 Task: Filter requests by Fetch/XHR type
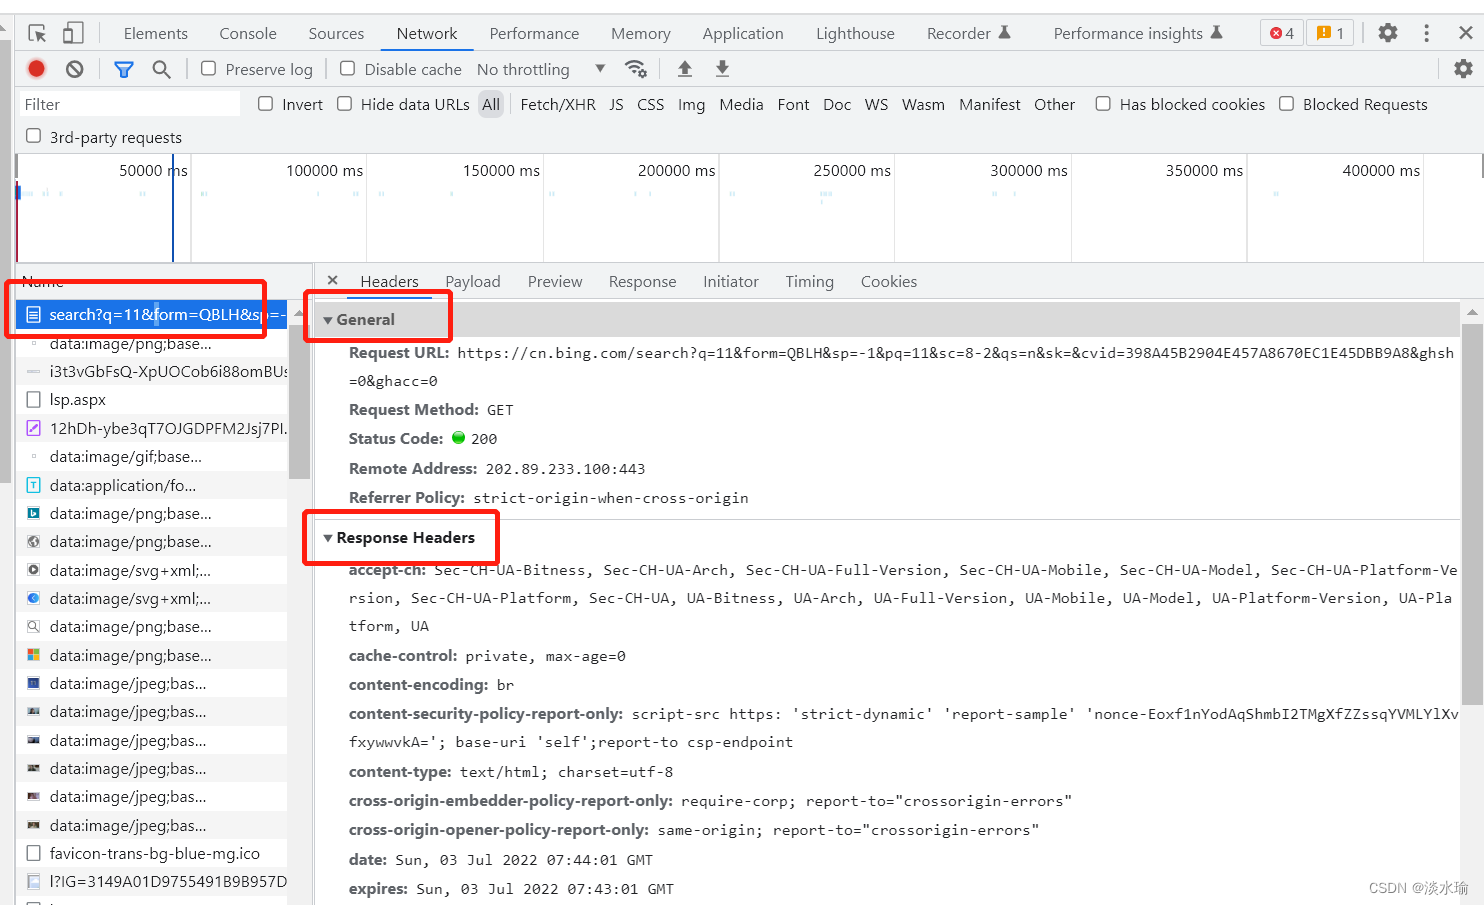point(558,104)
